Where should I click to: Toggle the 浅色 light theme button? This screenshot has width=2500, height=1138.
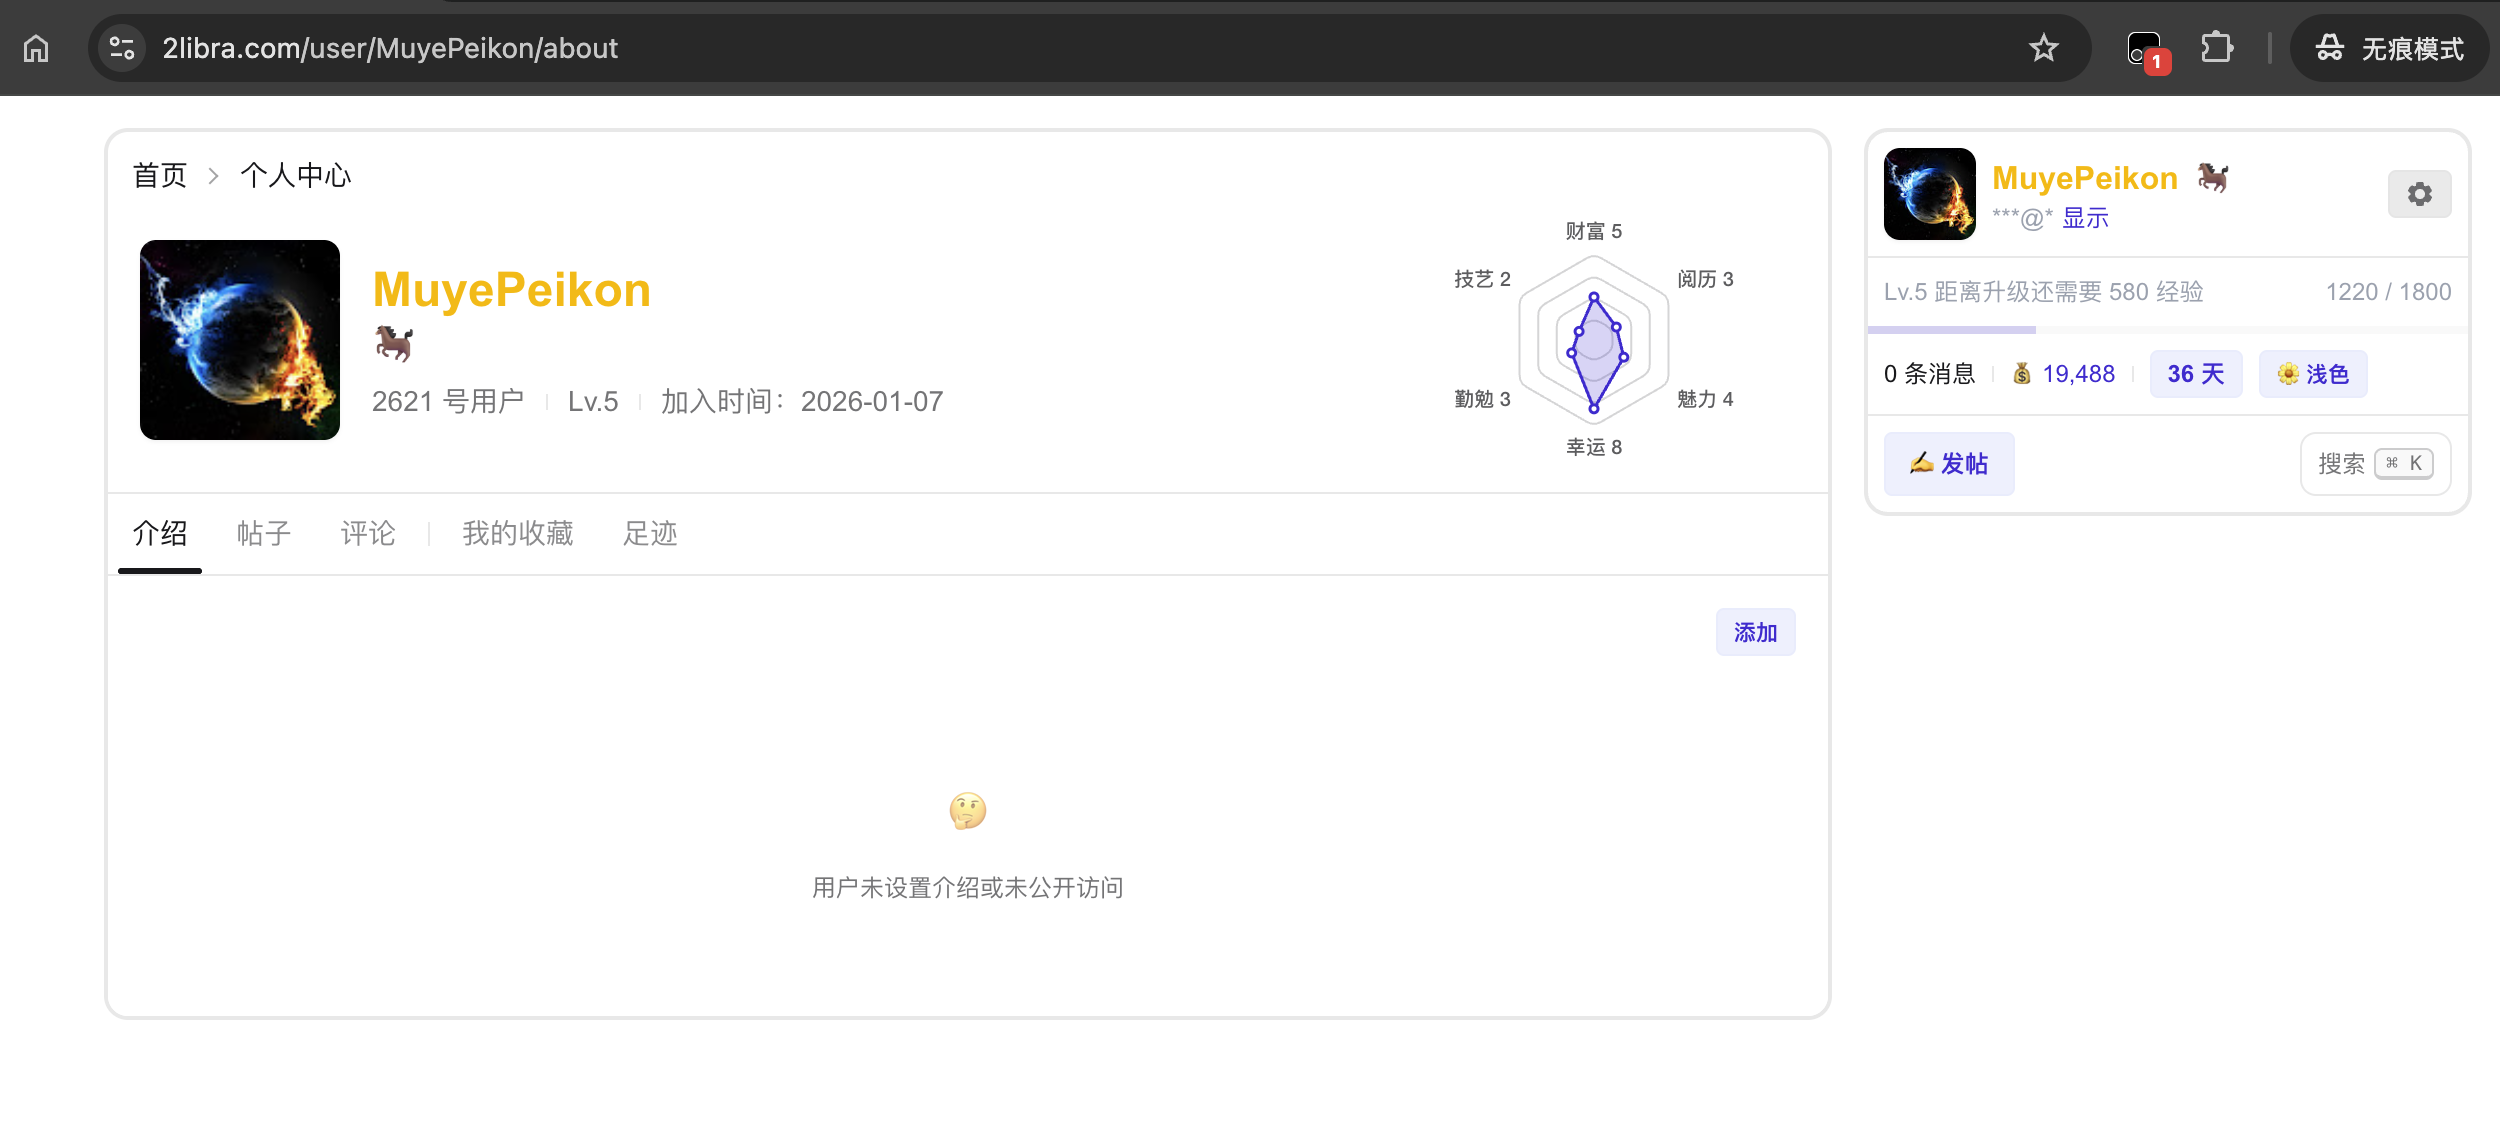(2313, 374)
